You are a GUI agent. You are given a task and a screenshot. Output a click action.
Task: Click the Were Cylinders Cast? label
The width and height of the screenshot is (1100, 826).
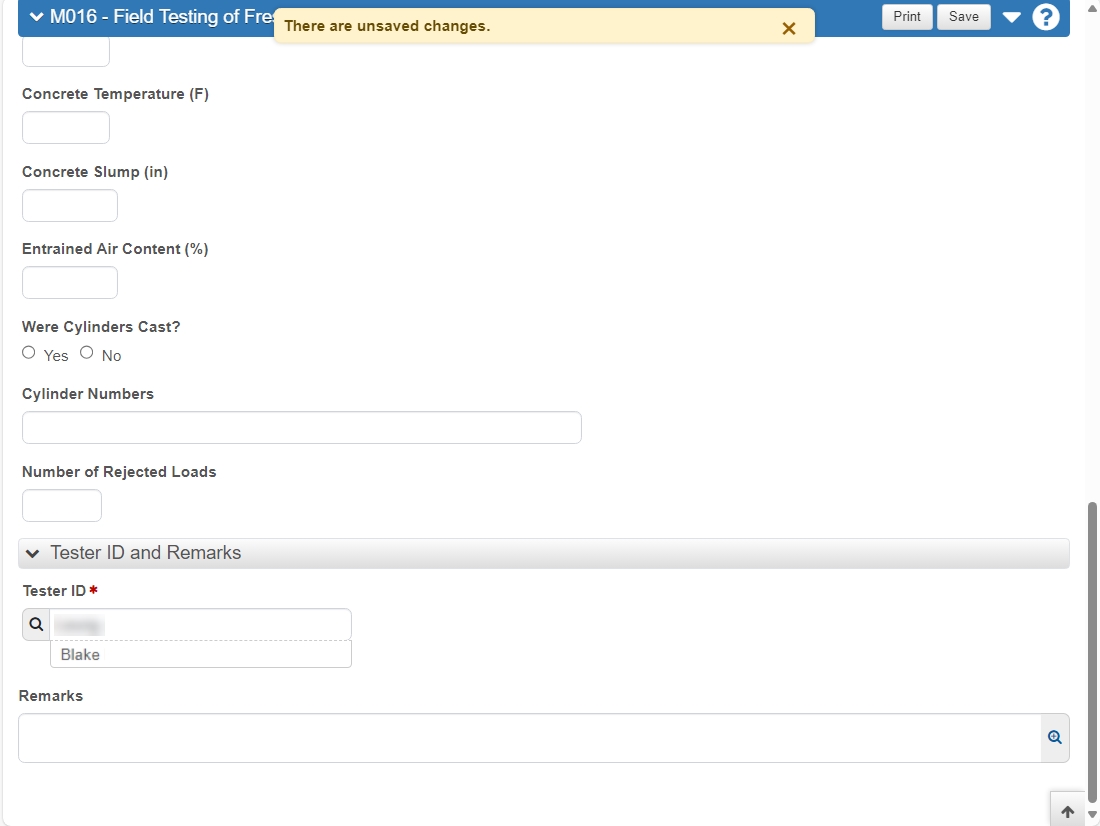pyautogui.click(x=101, y=327)
